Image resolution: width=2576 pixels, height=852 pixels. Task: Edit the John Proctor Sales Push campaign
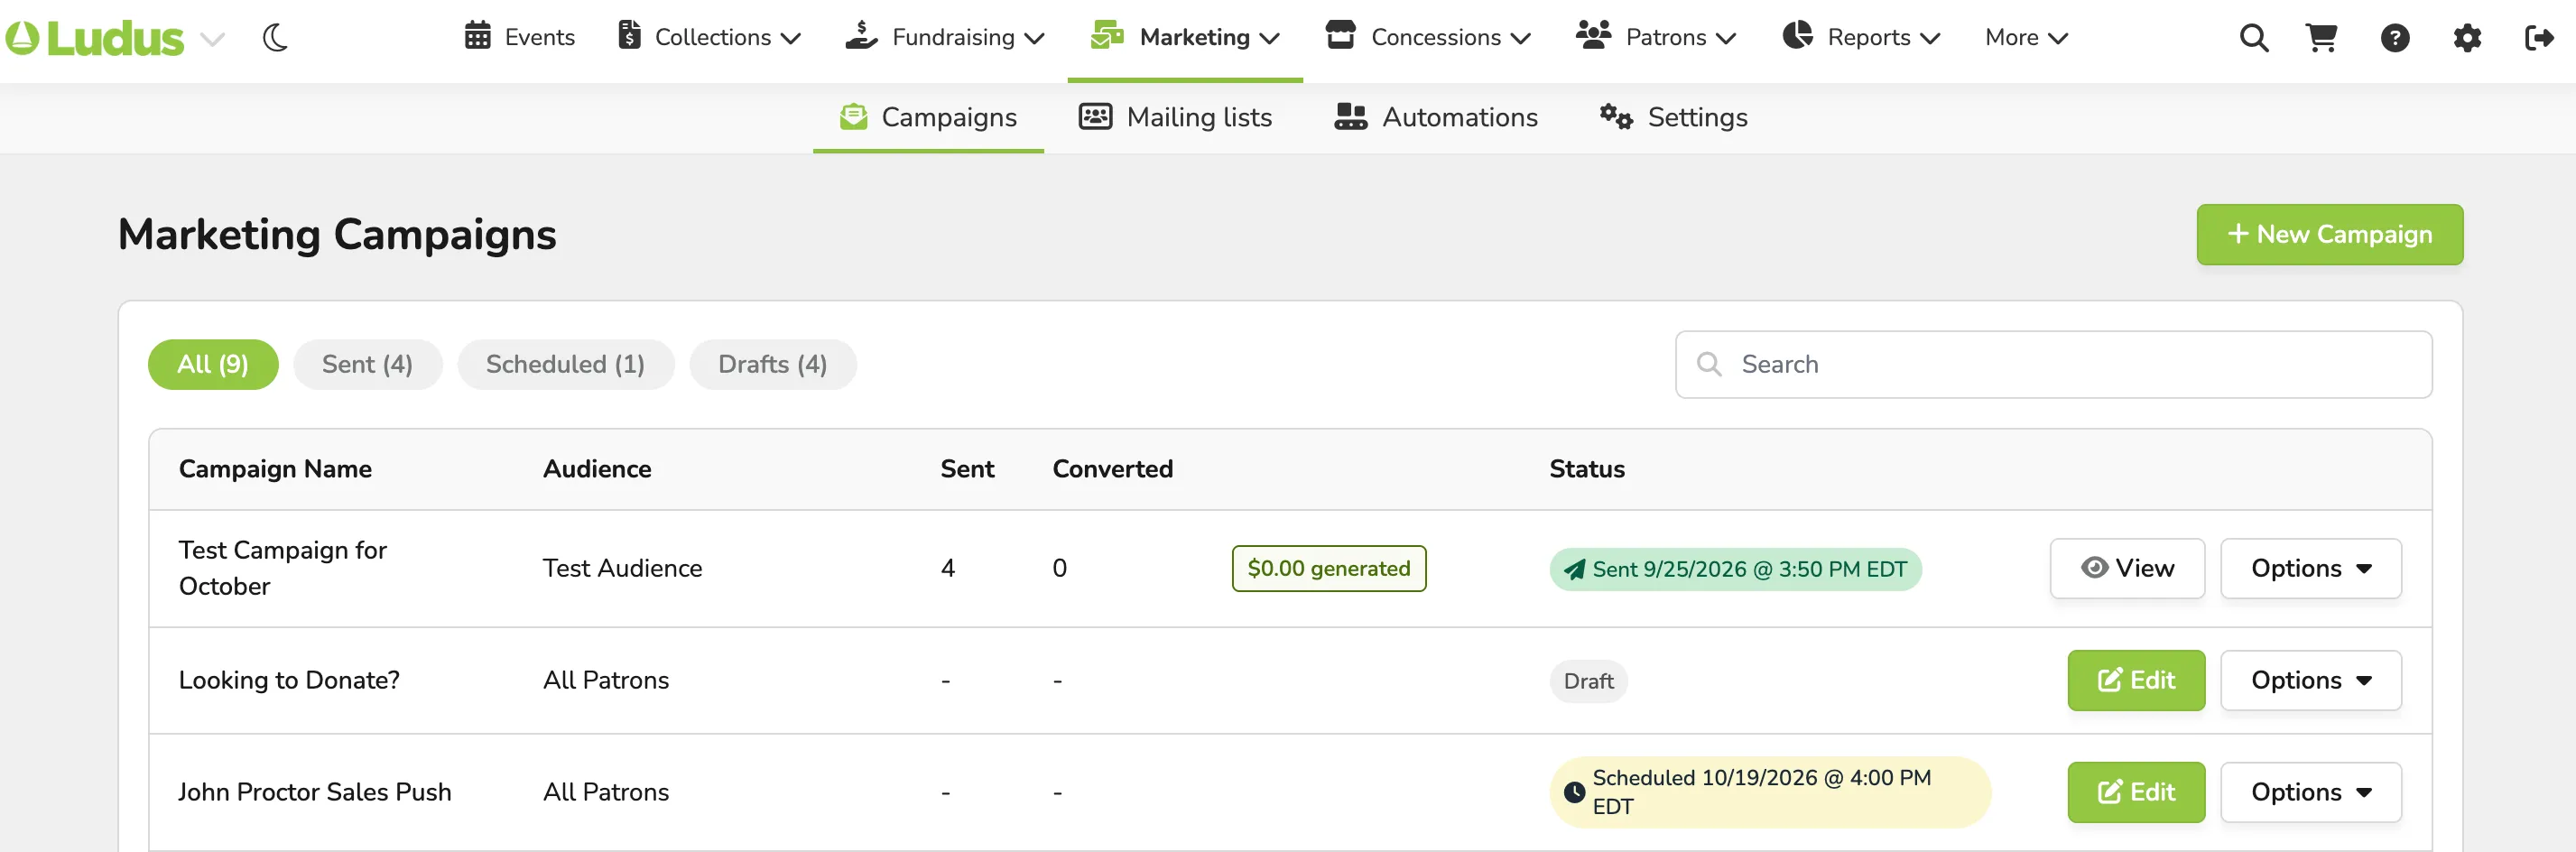point(2136,792)
